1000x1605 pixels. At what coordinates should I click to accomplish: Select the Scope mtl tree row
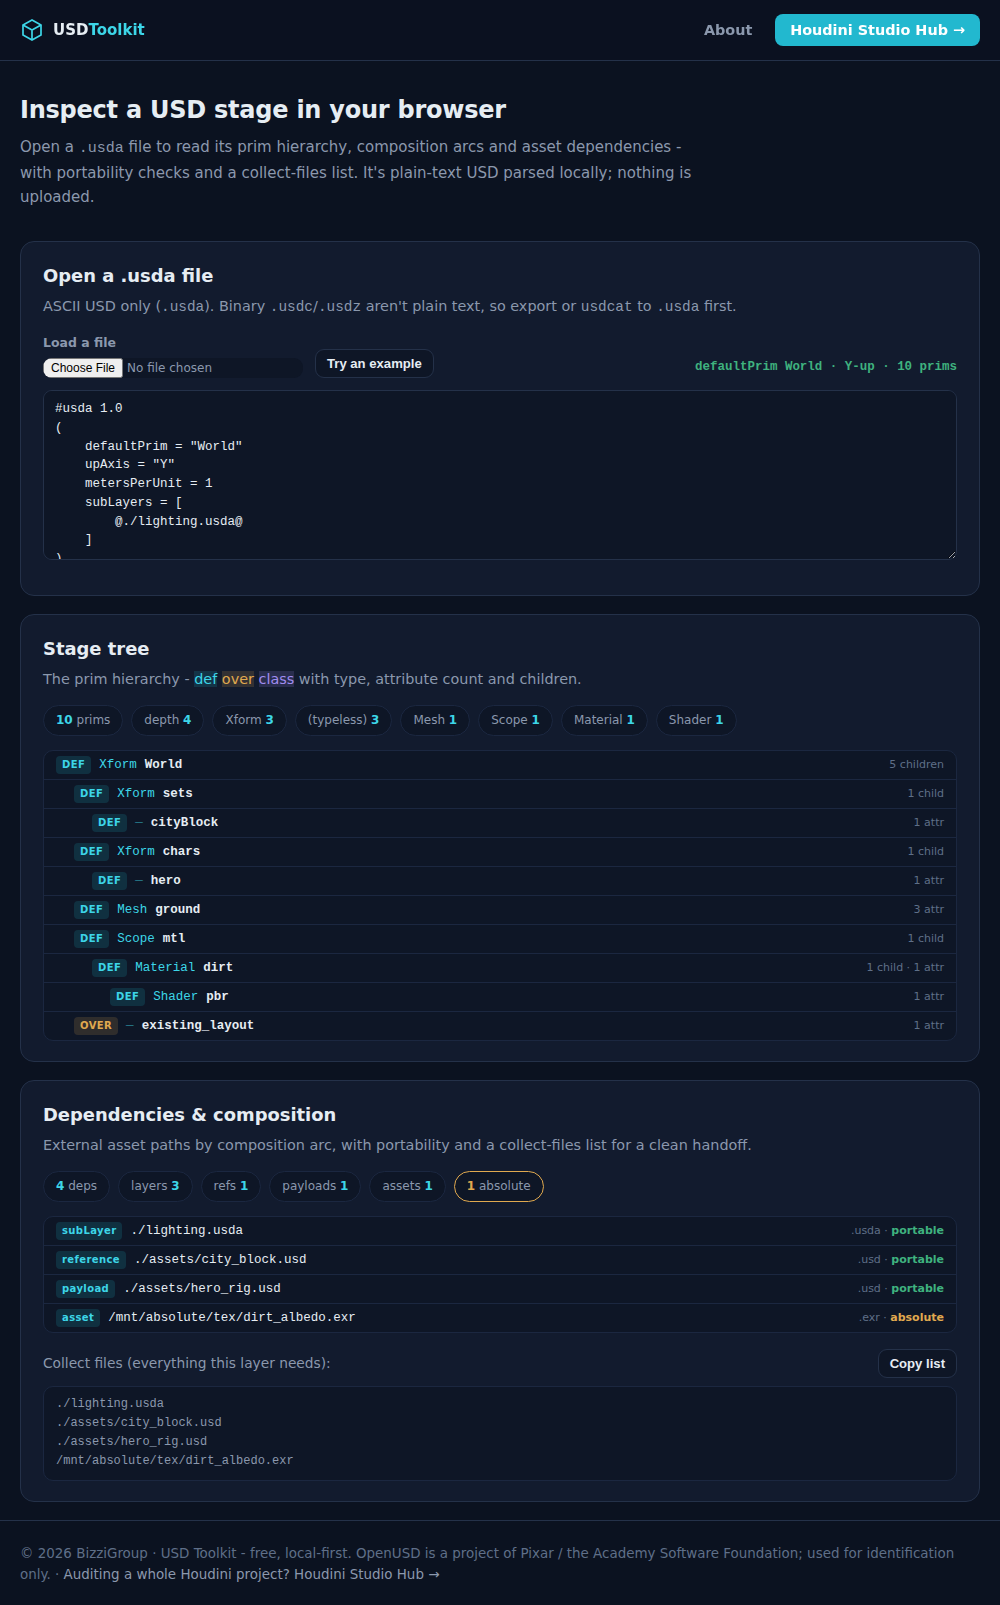(x=500, y=939)
